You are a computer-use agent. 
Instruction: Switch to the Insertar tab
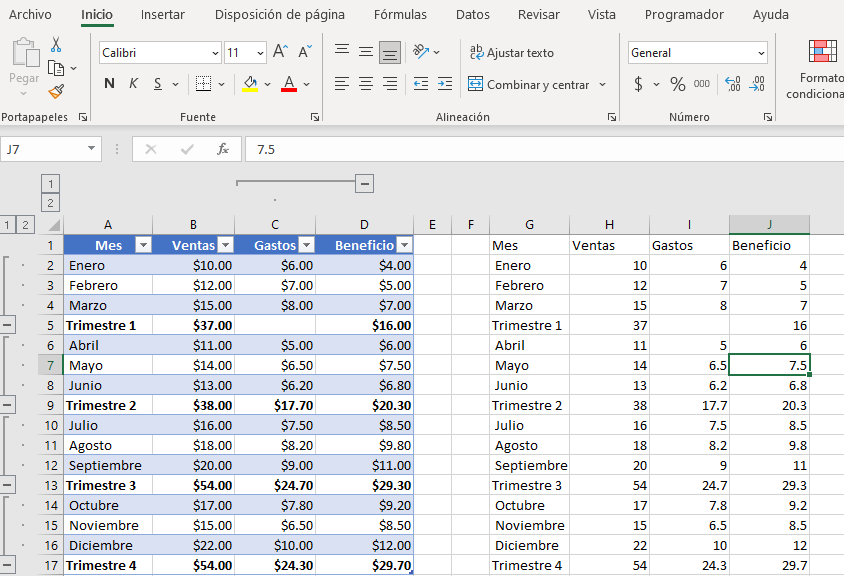162,15
